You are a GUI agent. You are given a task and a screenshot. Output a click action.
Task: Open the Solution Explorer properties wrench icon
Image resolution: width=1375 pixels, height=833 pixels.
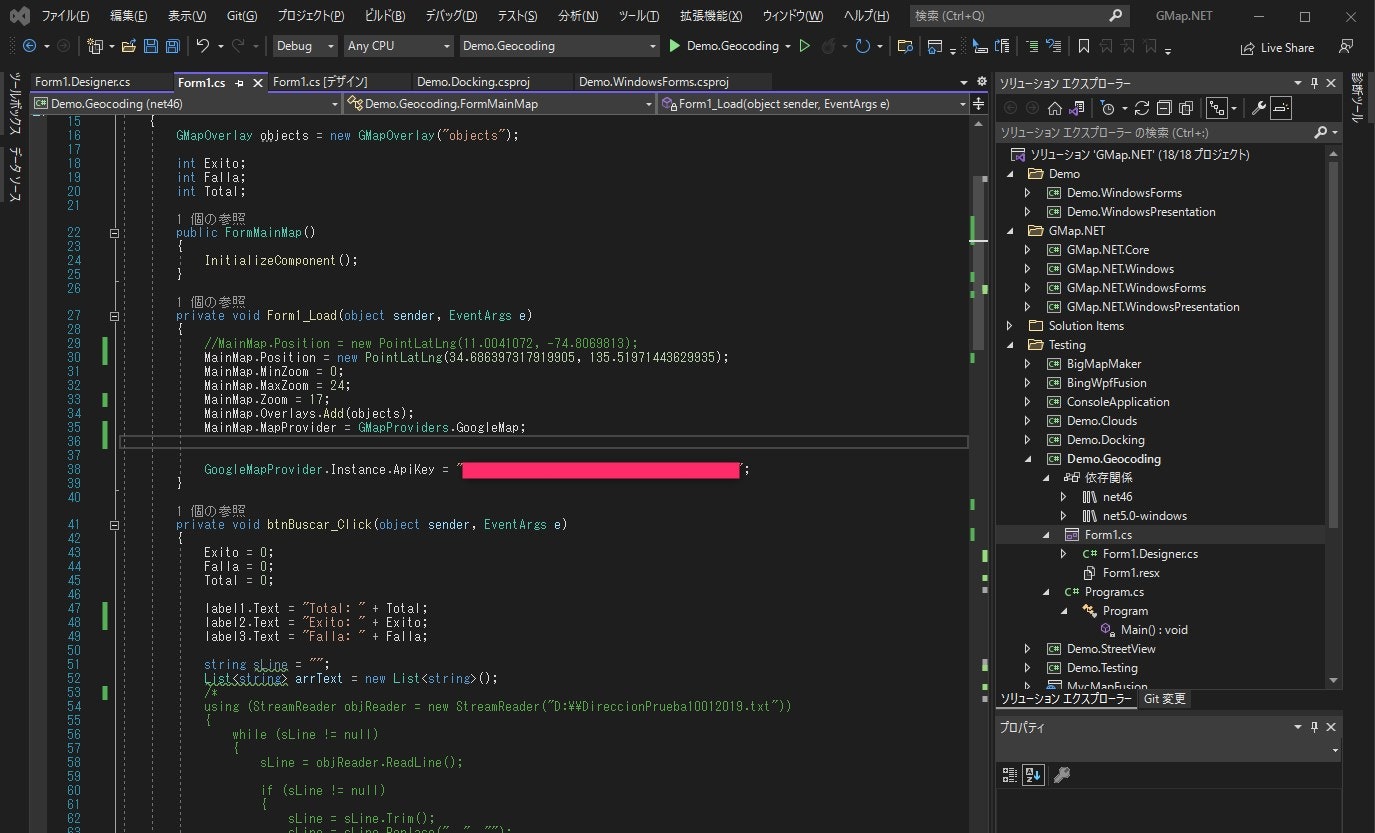(1259, 108)
